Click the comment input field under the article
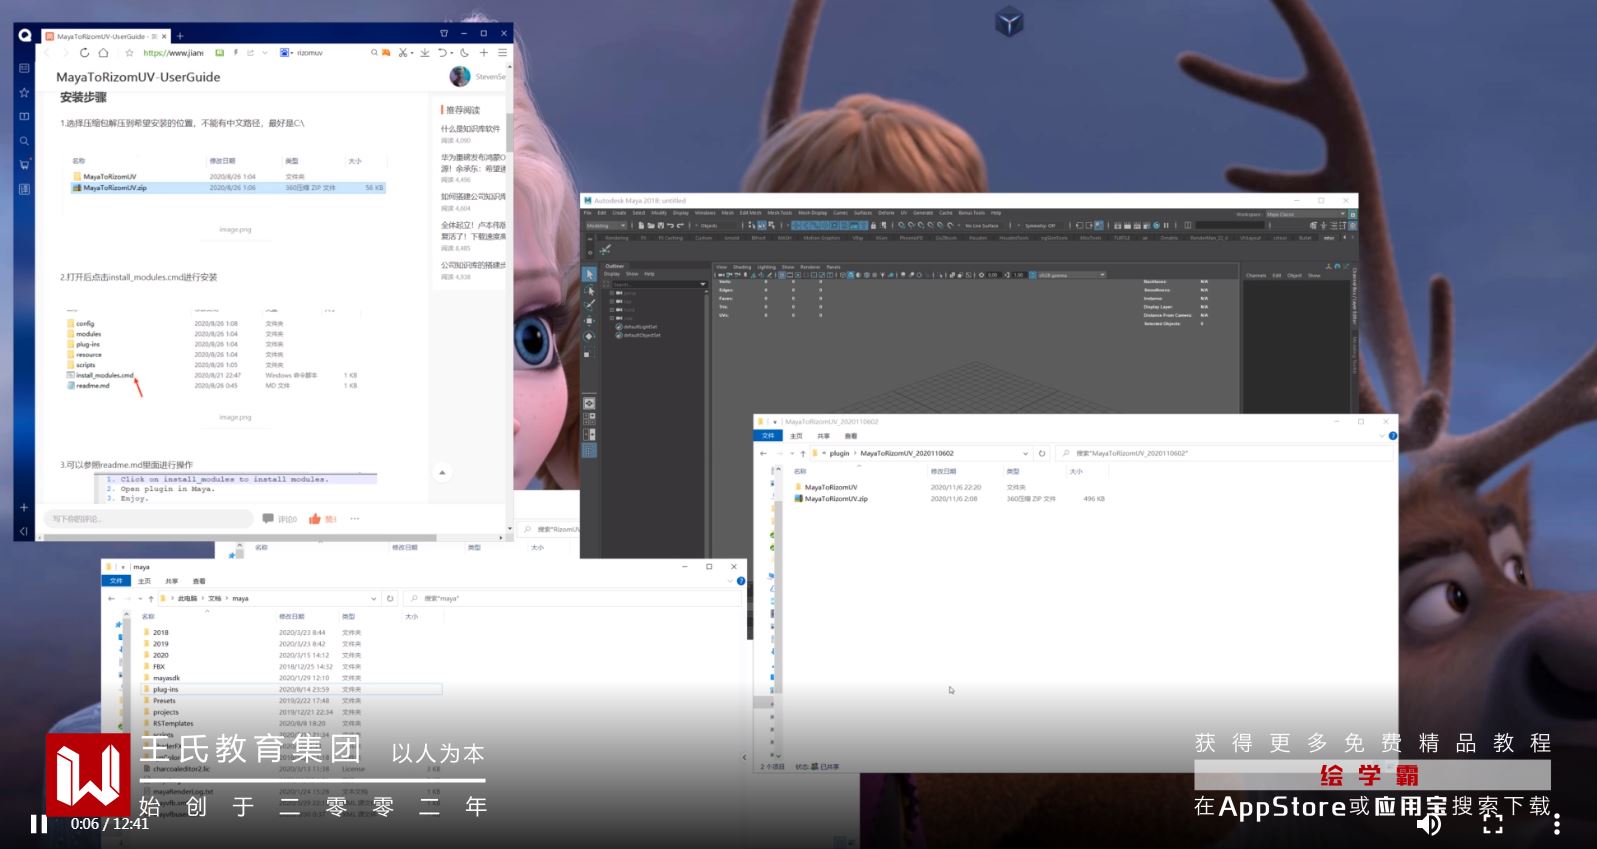The width and height of the screenshot is (1597, 849). [x=149, y=518]
